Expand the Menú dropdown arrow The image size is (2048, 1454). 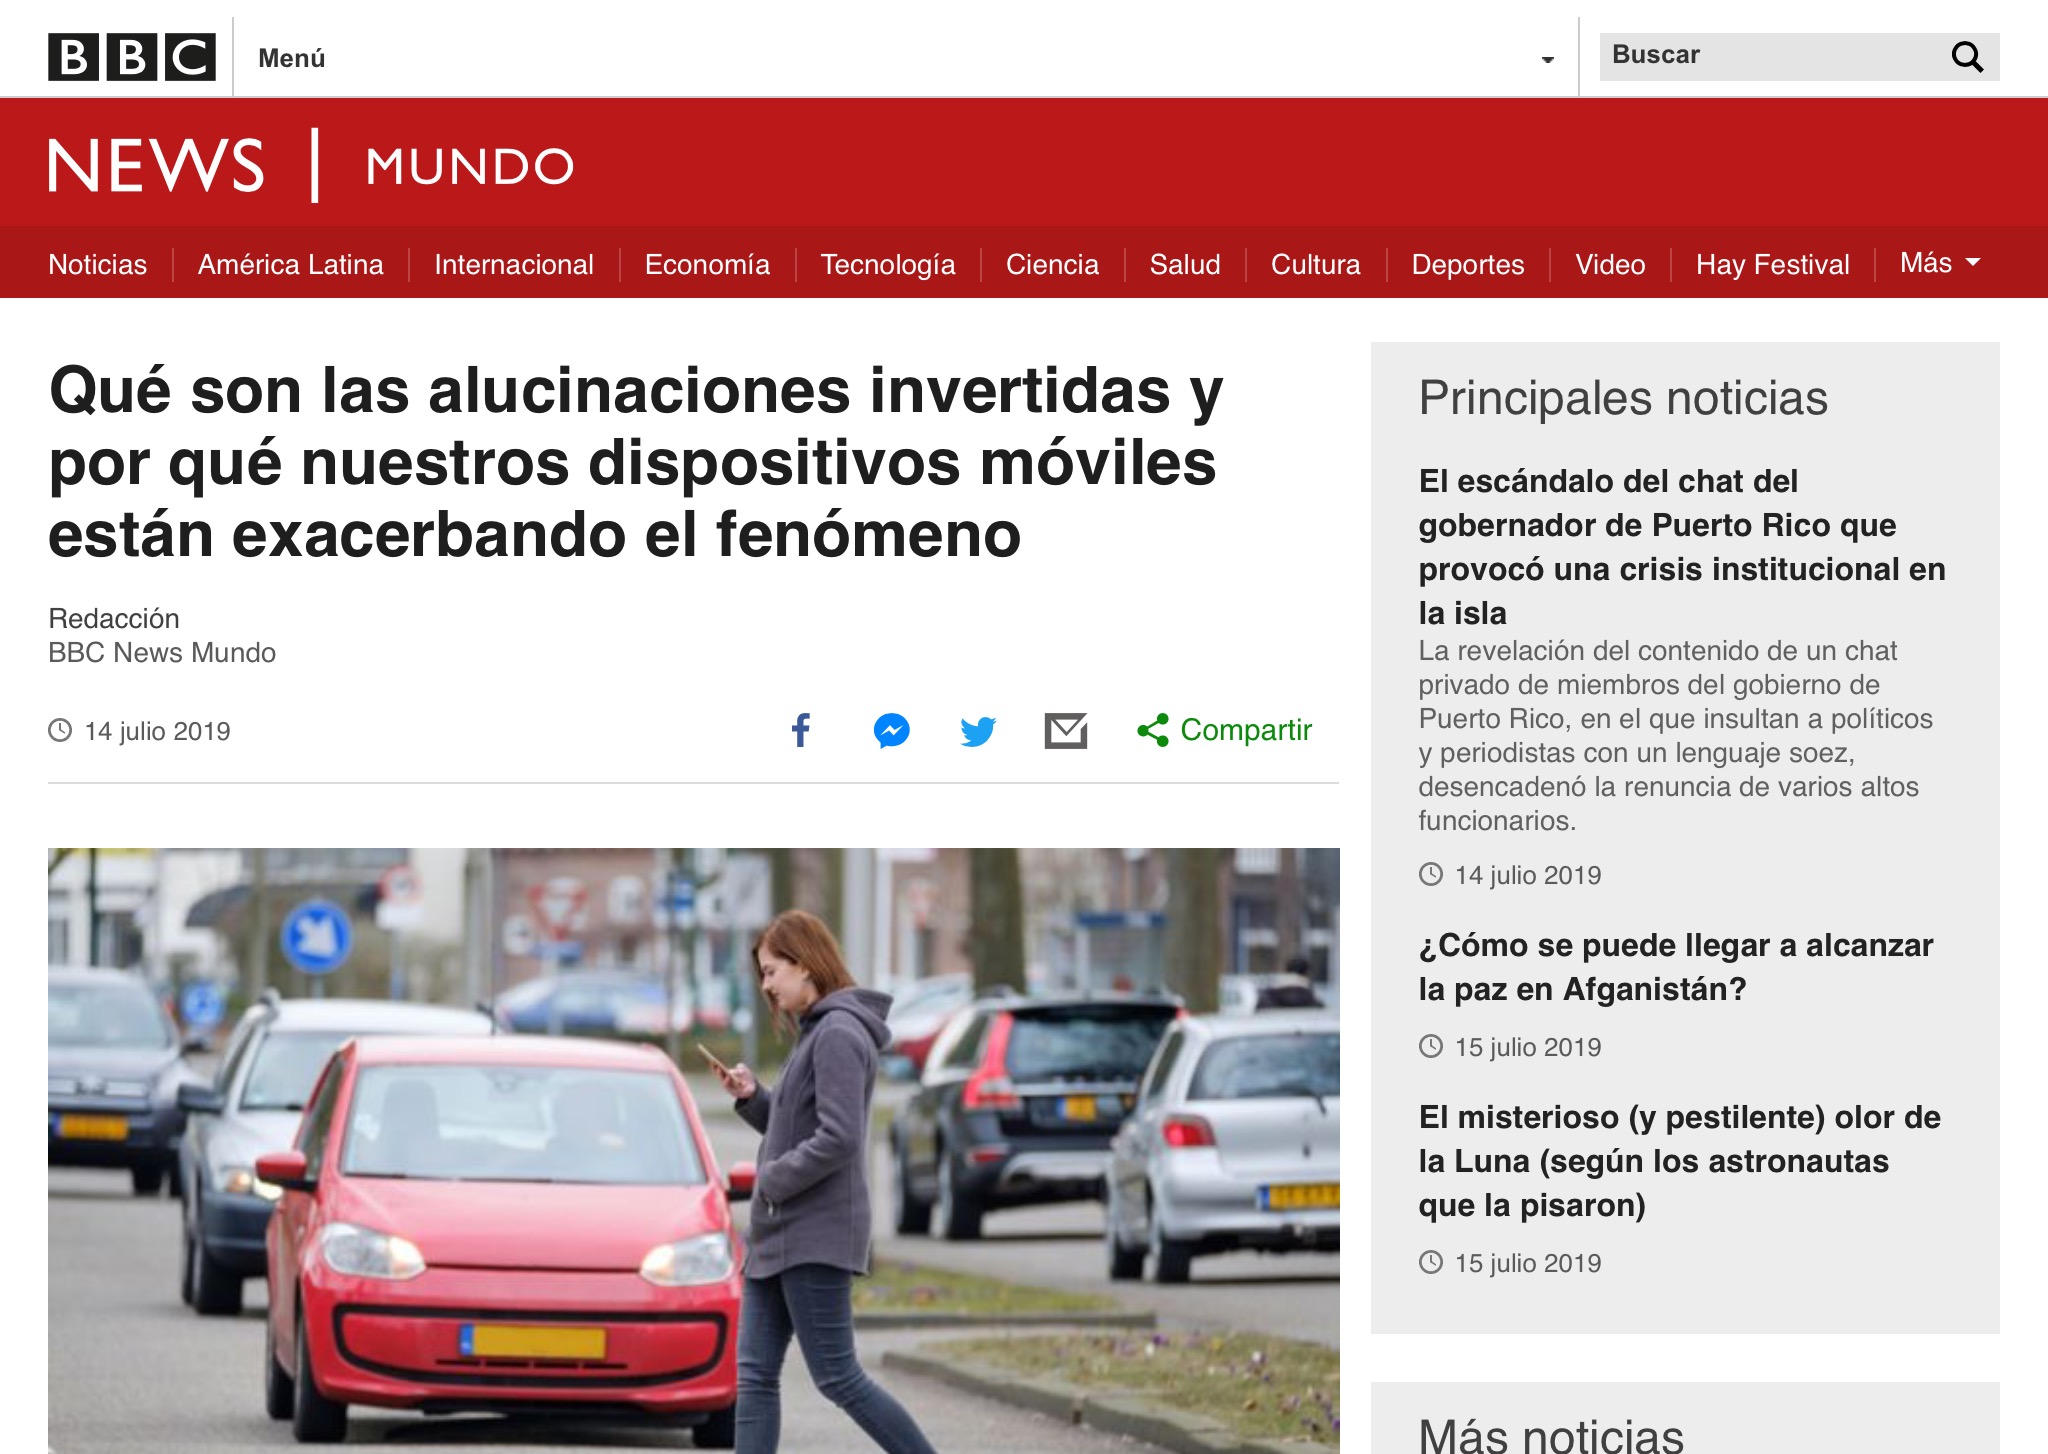[1547, 60]
